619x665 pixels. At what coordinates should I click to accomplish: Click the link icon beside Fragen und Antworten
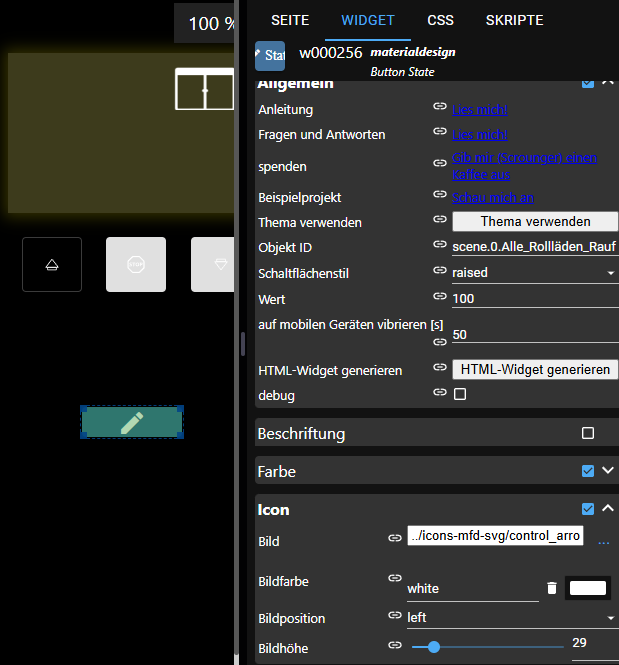pyautogui.click(x=440, y=131)
